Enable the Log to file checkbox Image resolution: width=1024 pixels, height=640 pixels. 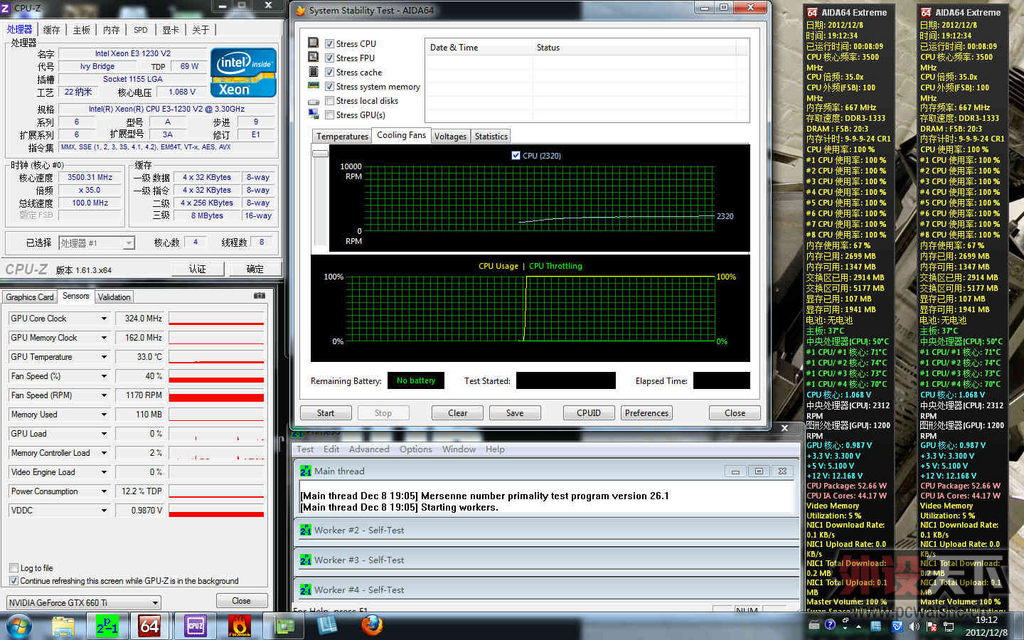click(14, 568)
